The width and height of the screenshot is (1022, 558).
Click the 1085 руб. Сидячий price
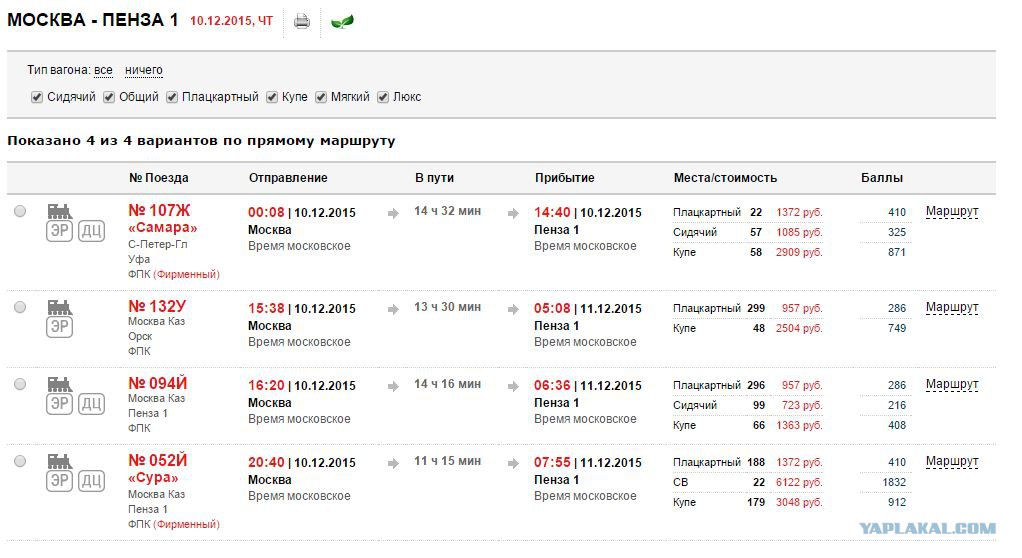click(799, 232)
